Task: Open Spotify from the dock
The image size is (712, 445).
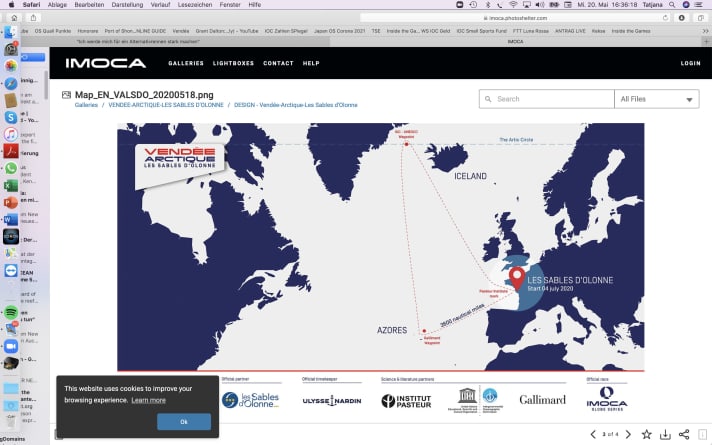Action: pyautogui.click(x=10, y=312)
